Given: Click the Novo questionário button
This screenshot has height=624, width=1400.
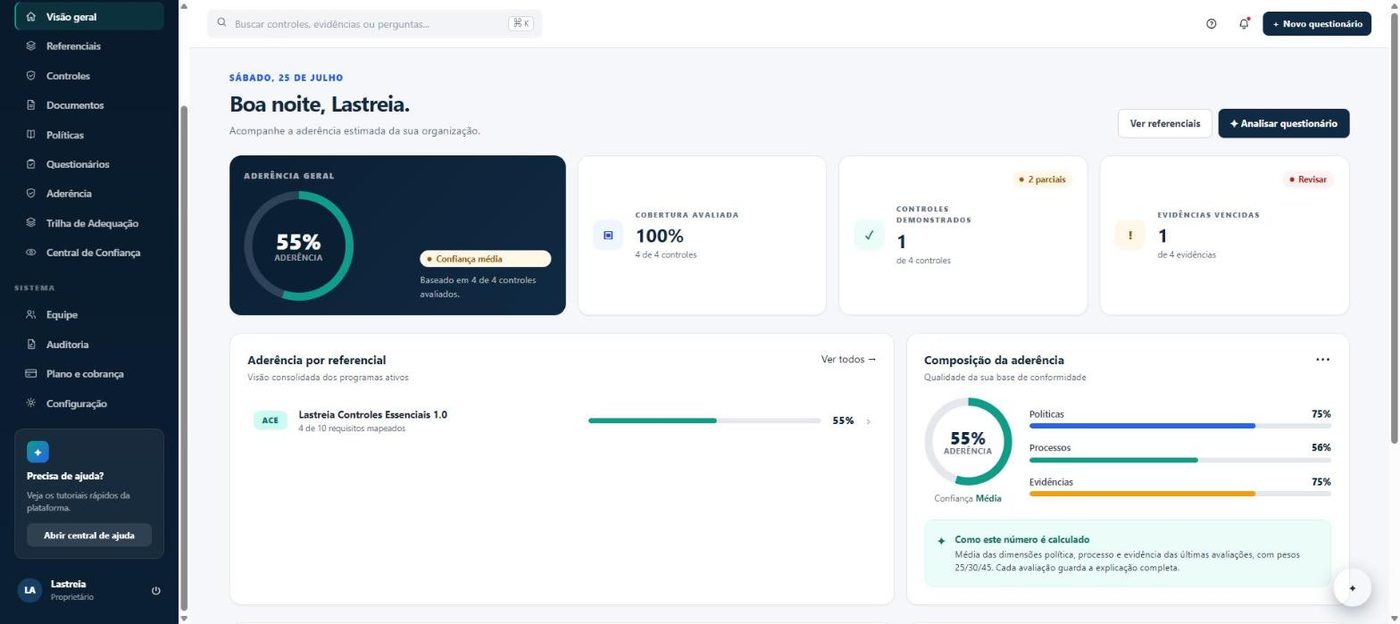Looking at the screenshot, I should [x=1316, y=24].
